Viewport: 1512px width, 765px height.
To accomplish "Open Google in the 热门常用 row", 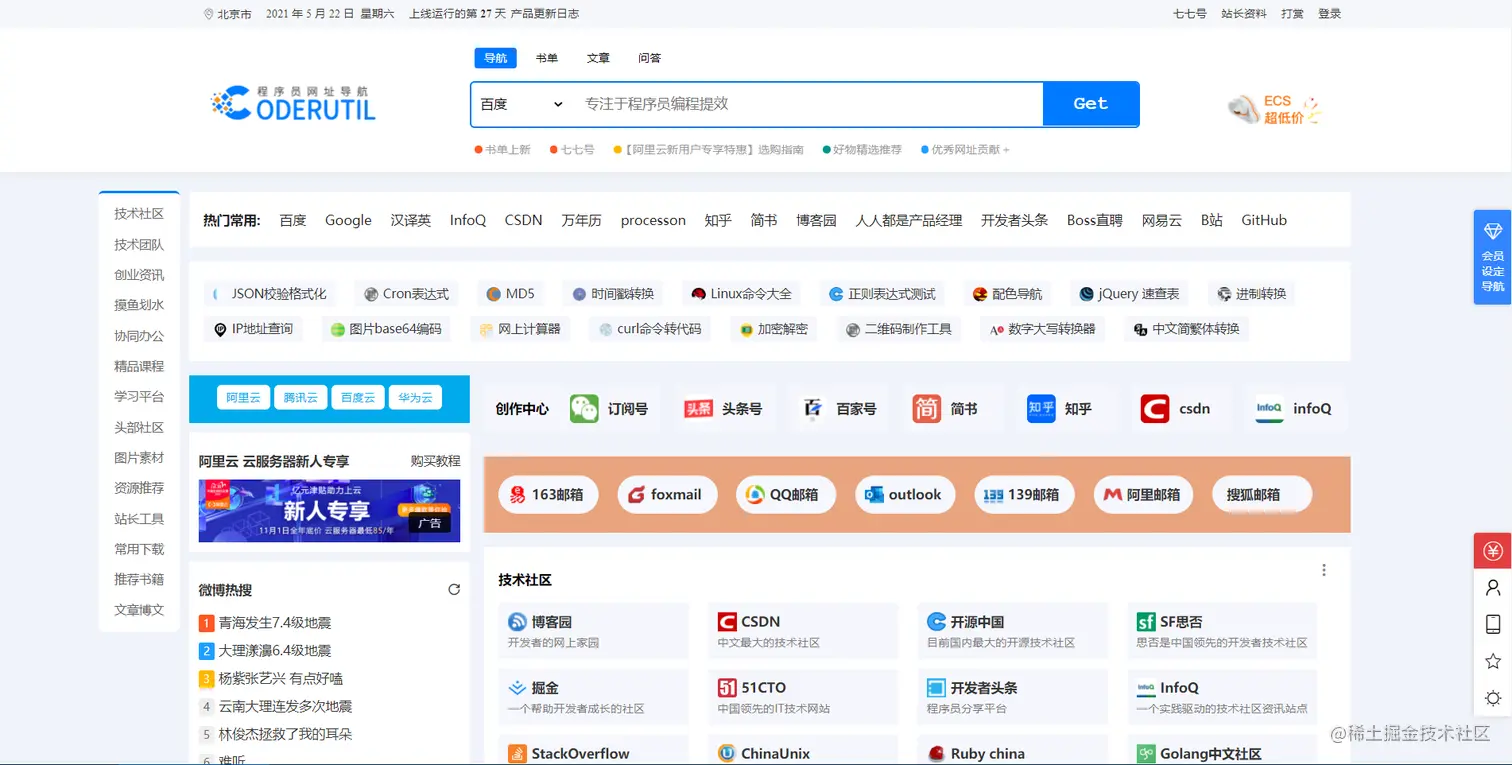I will click(348, 220).
